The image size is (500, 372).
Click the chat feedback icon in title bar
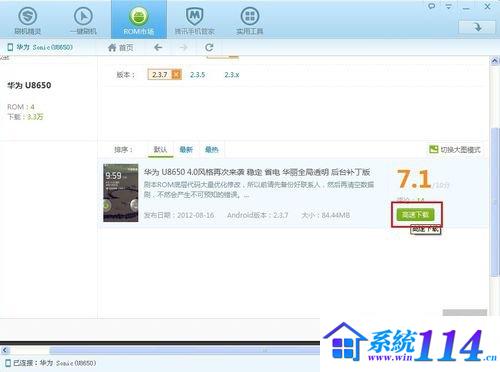point(431,6)
